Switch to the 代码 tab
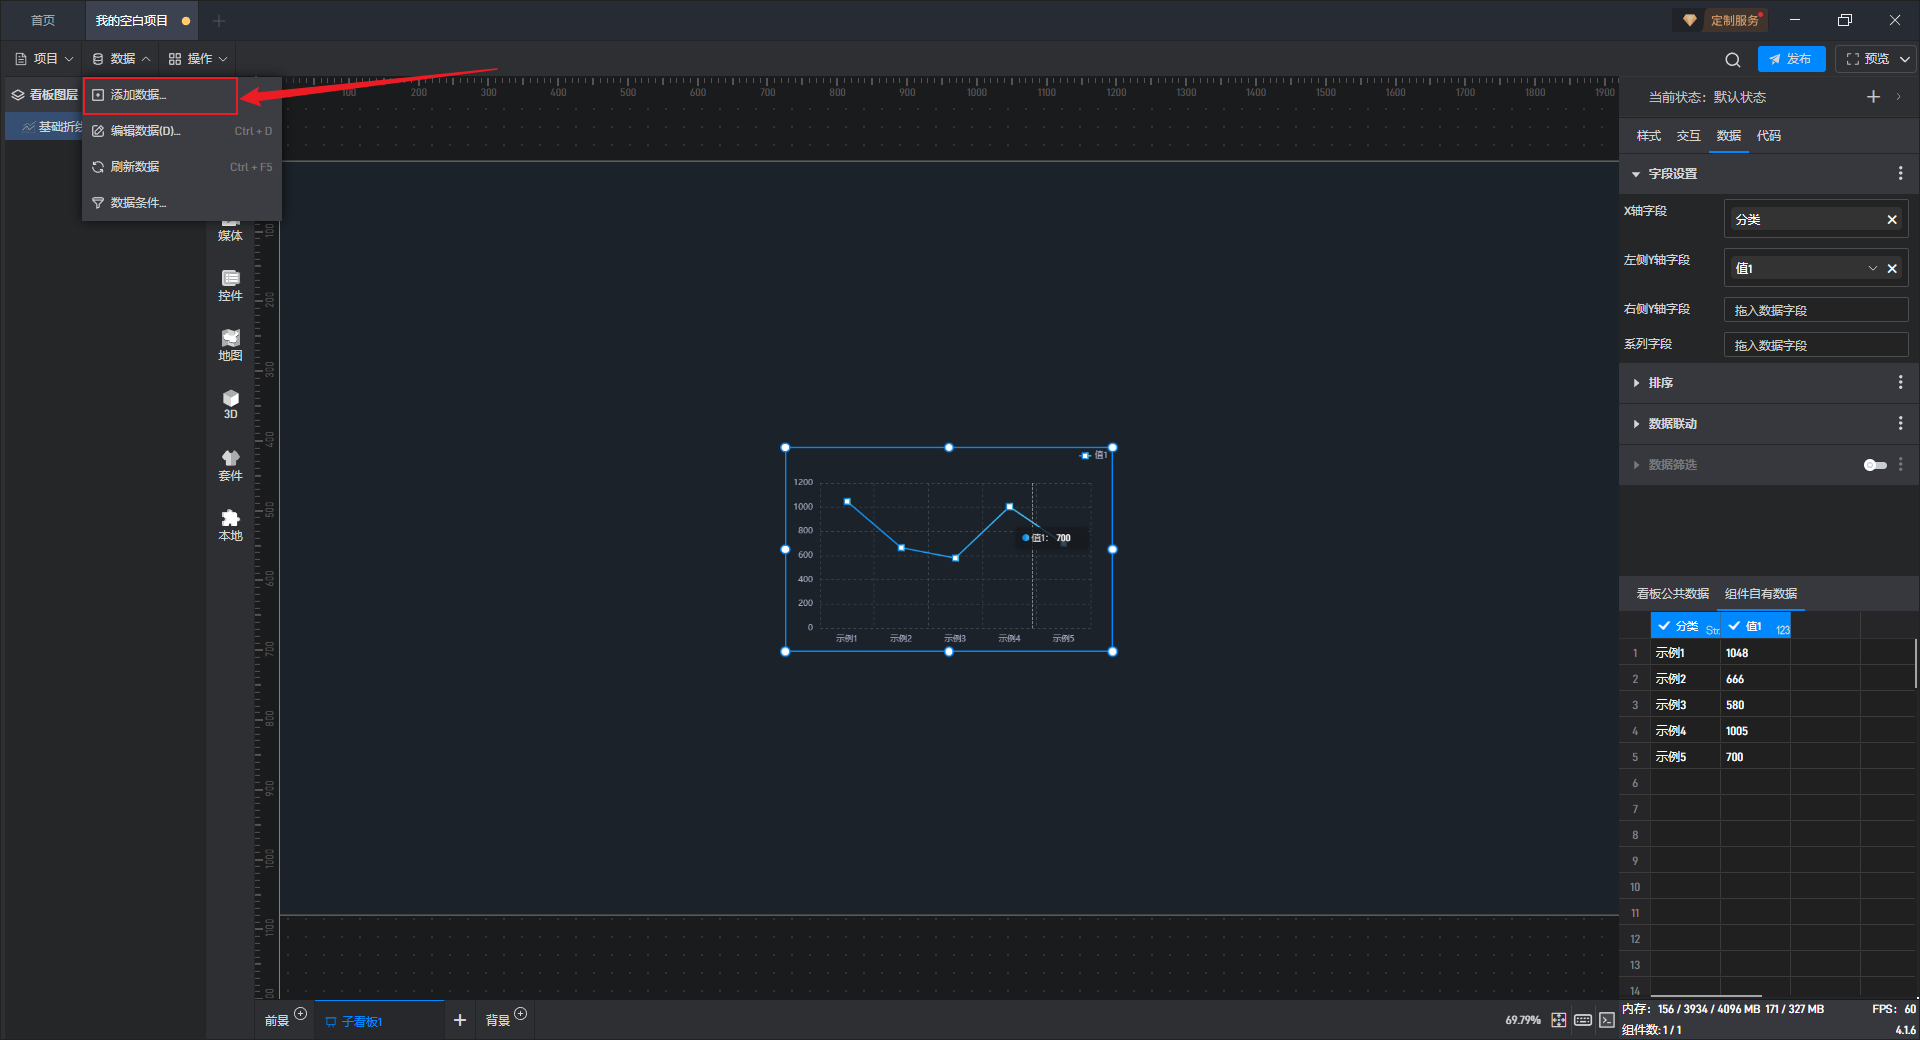The height and width of the screenshot is (1040, 1920). [x=1768, y=136]
